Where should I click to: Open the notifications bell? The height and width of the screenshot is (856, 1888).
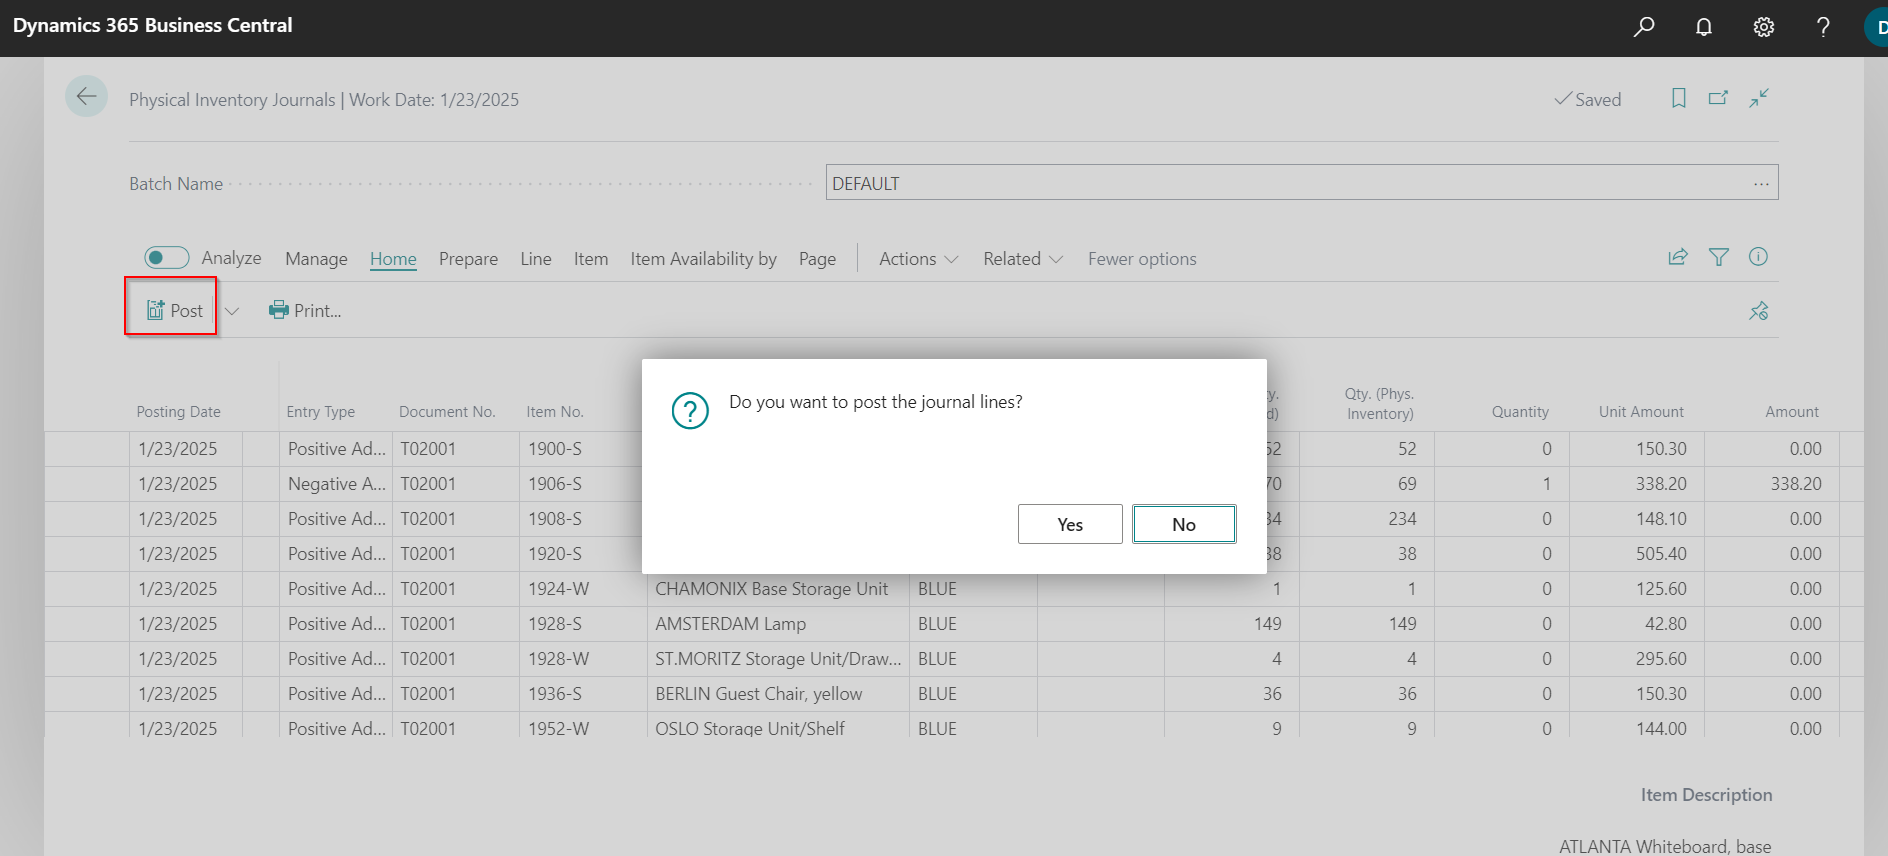click(x=1704, y=27)
